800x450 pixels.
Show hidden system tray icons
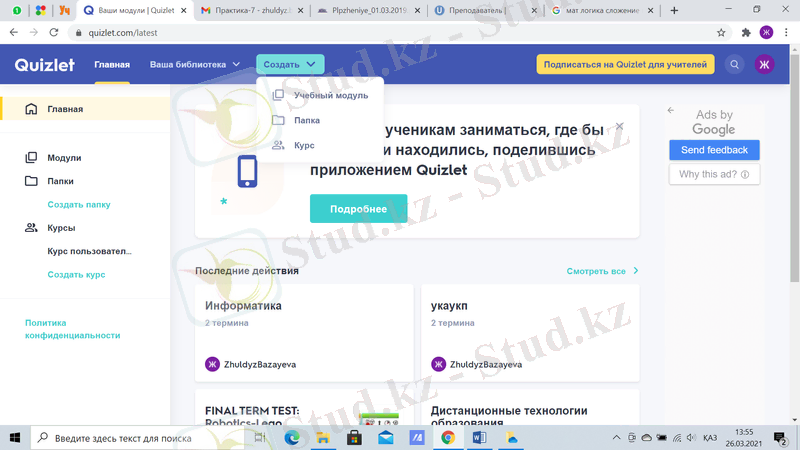[x=616, y=438]
